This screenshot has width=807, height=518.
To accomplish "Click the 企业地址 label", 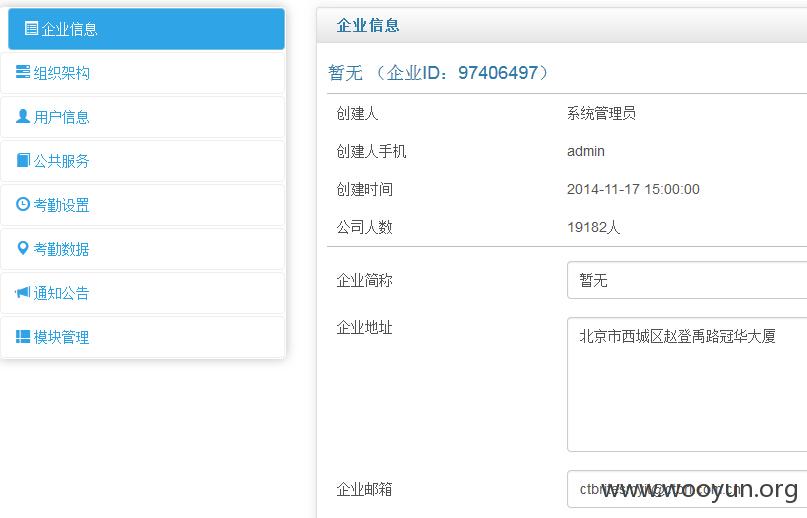I will coord(364,327).
